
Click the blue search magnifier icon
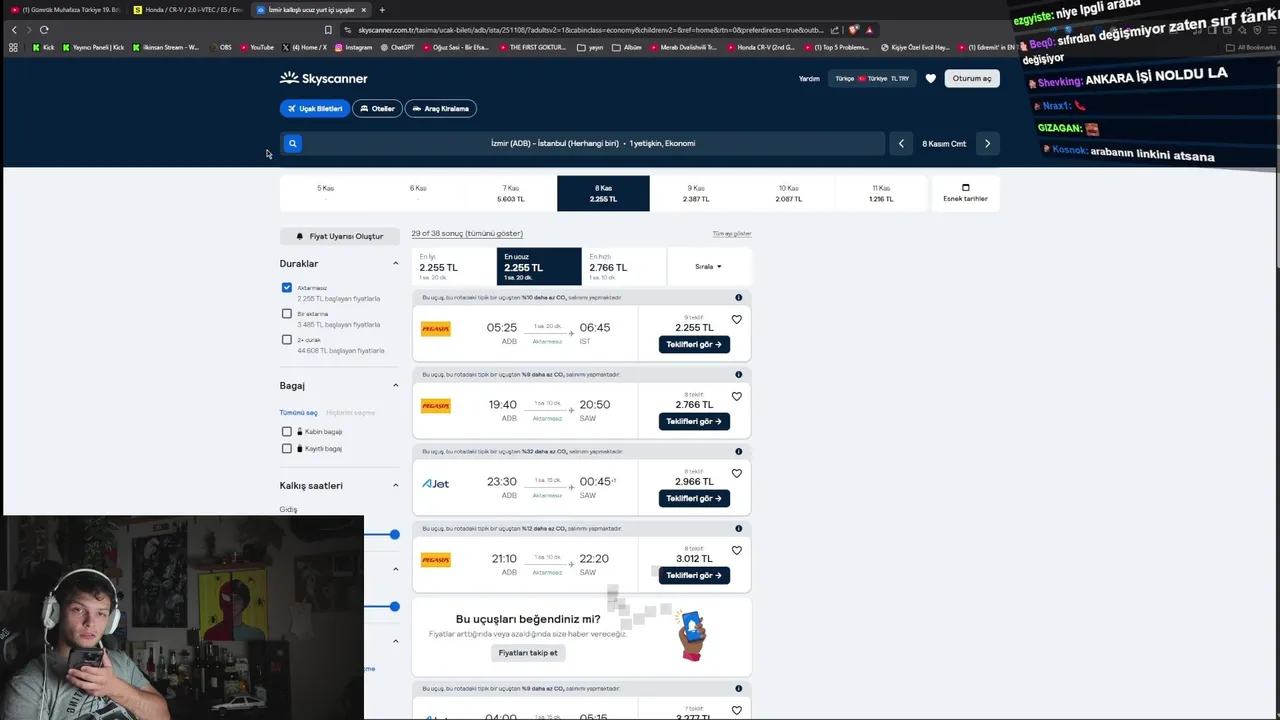point(292,143)
